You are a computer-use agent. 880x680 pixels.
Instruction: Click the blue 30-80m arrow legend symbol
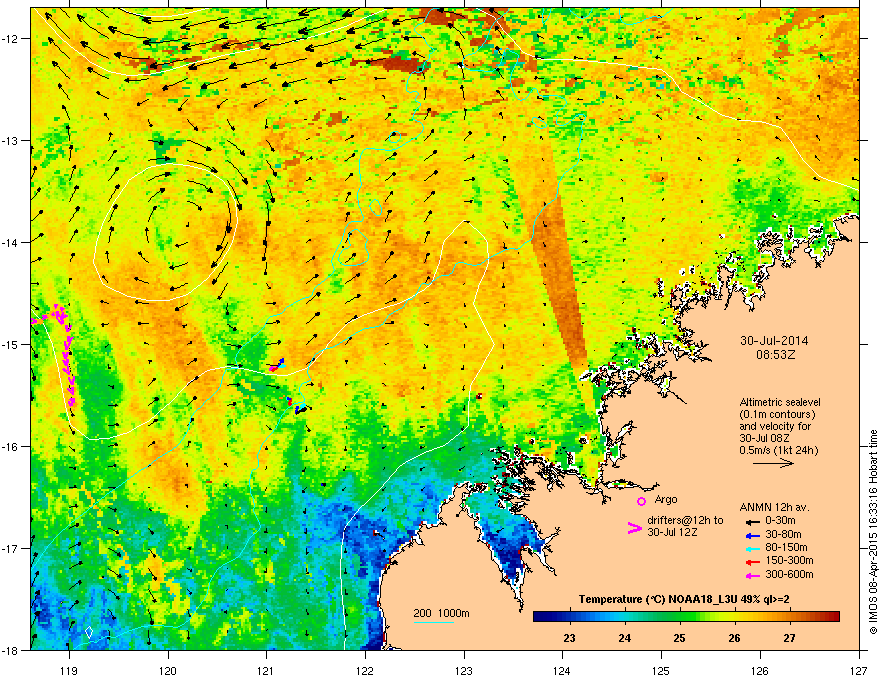752,535
